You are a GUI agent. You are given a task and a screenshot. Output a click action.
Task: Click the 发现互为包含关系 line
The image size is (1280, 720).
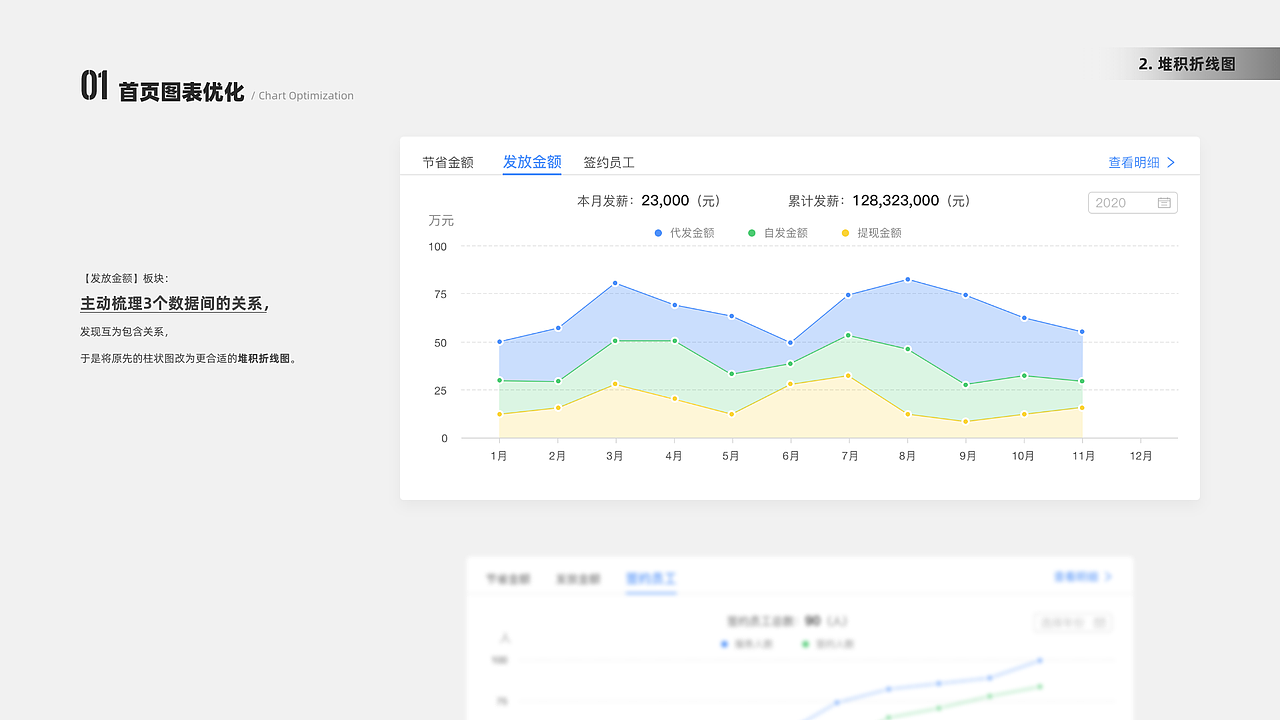pyautogui.click(x=123, y=332)
